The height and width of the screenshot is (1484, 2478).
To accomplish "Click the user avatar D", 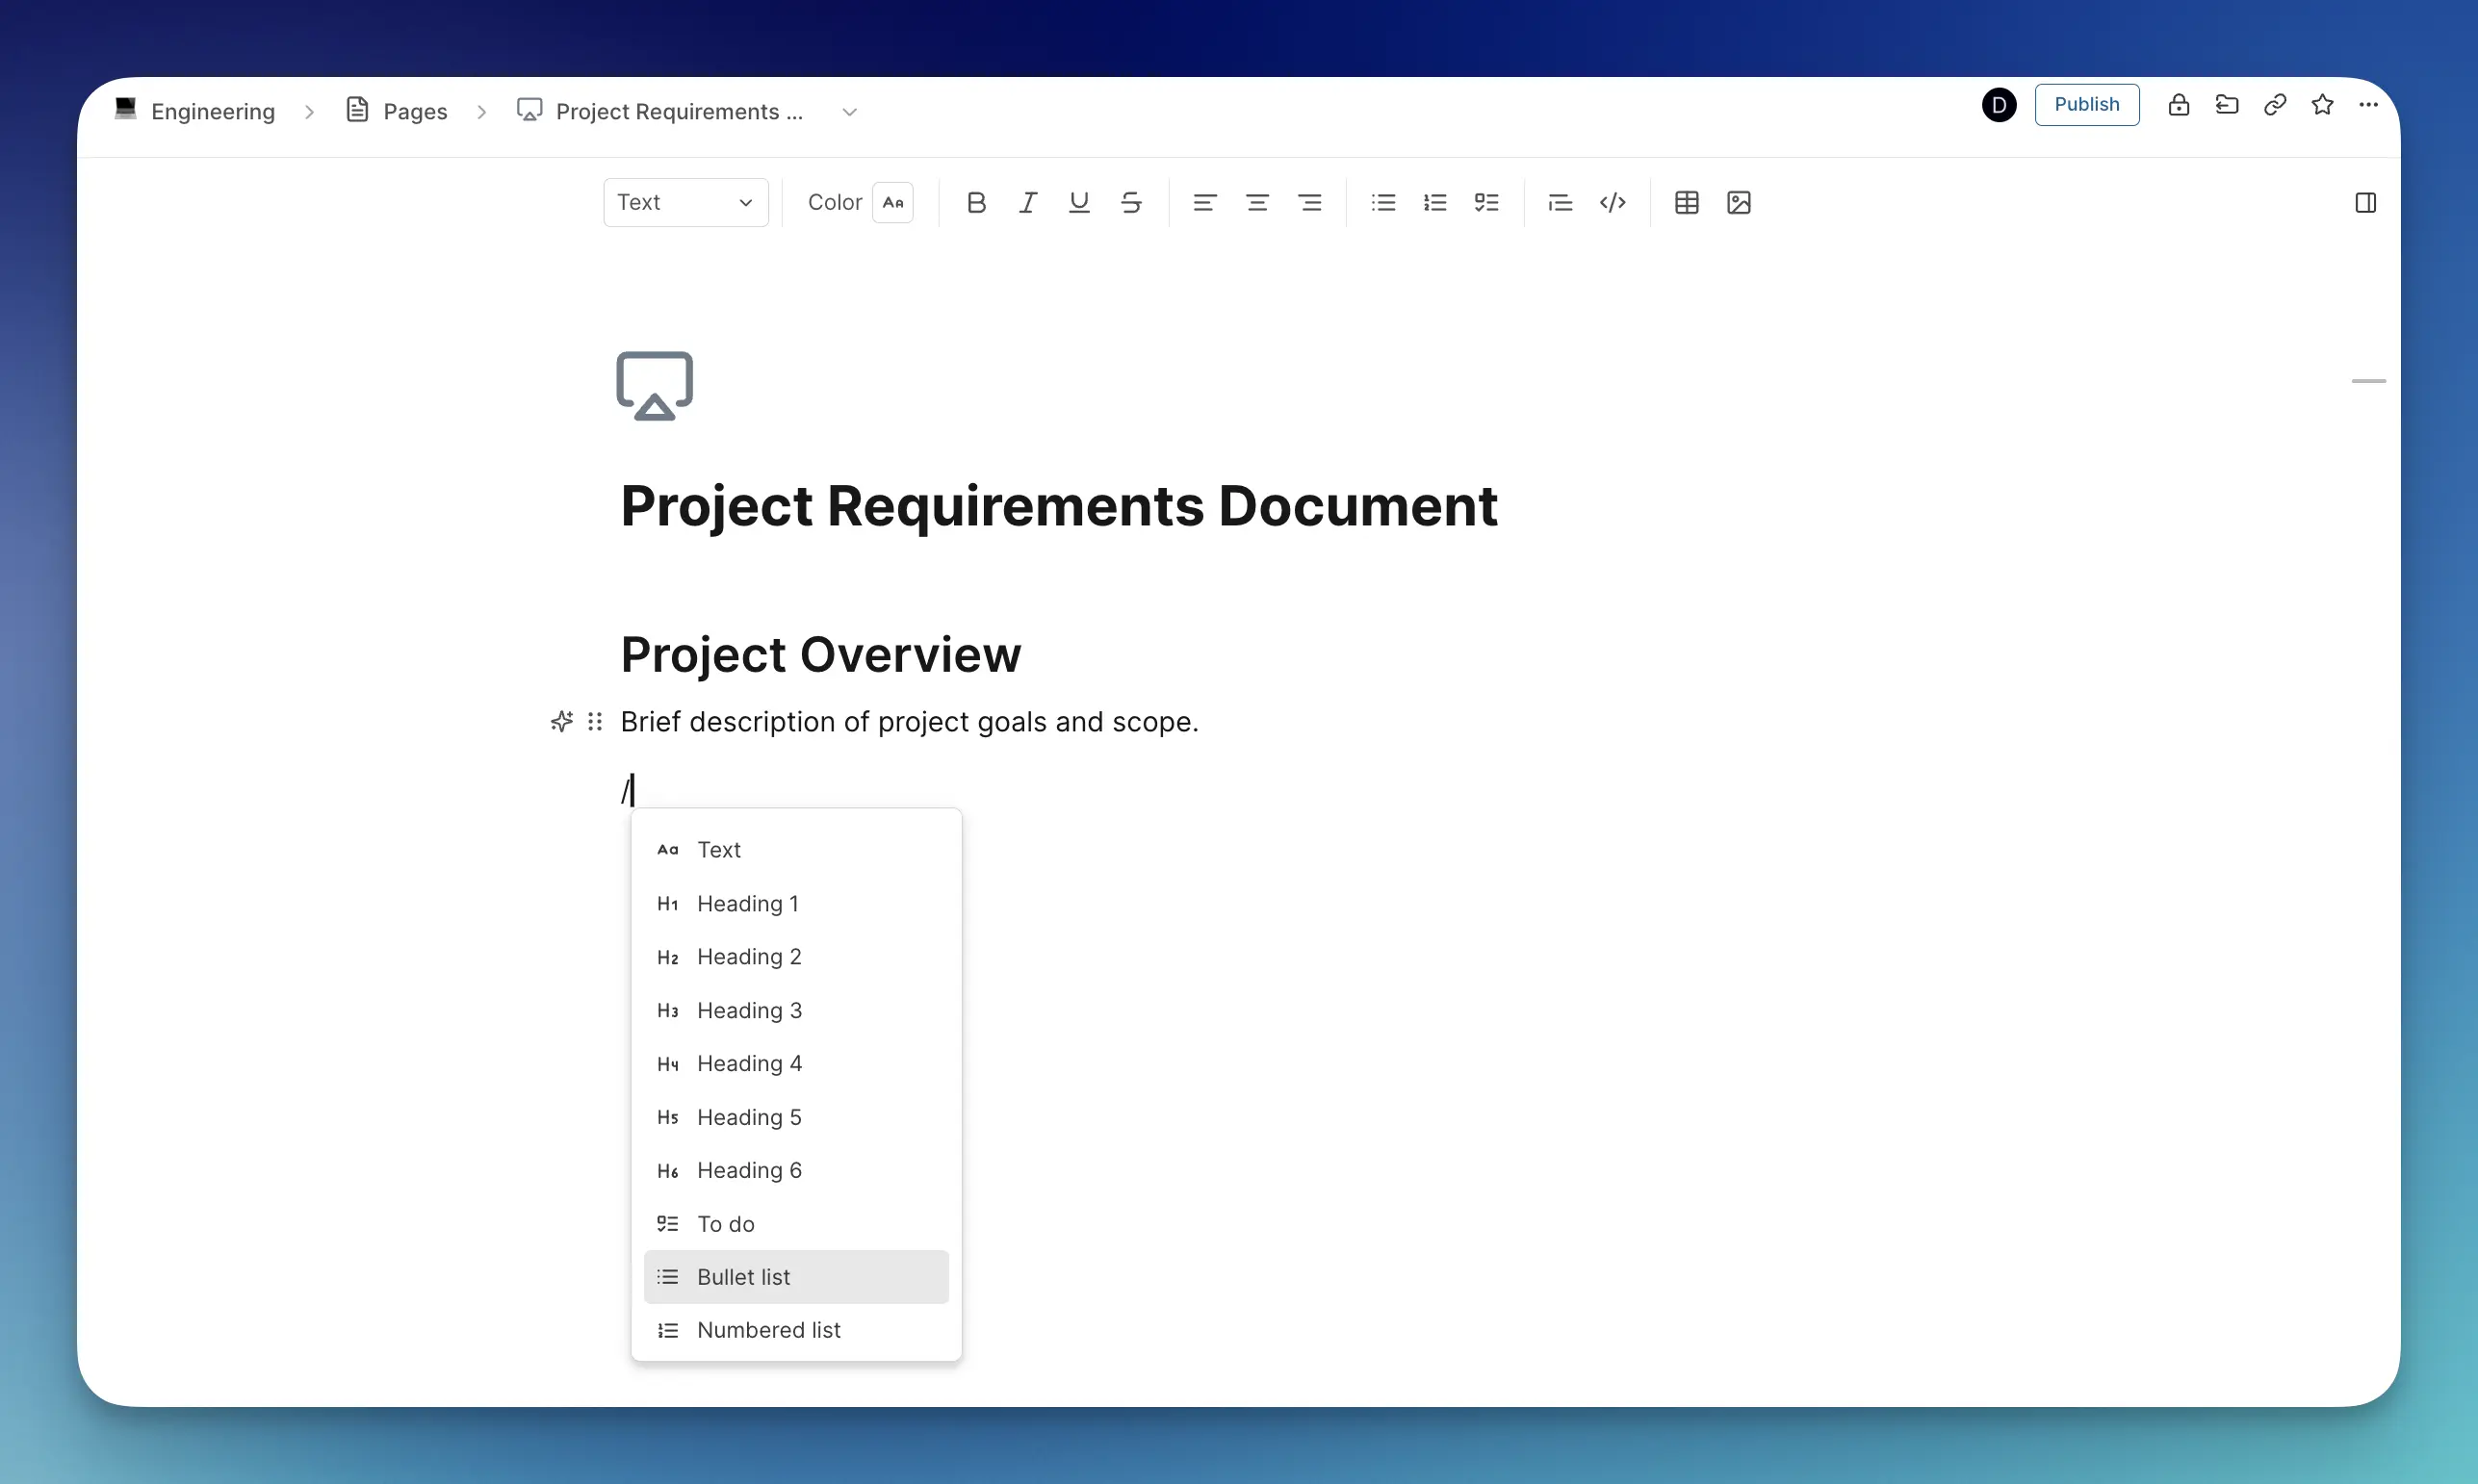I will 1999,105.
